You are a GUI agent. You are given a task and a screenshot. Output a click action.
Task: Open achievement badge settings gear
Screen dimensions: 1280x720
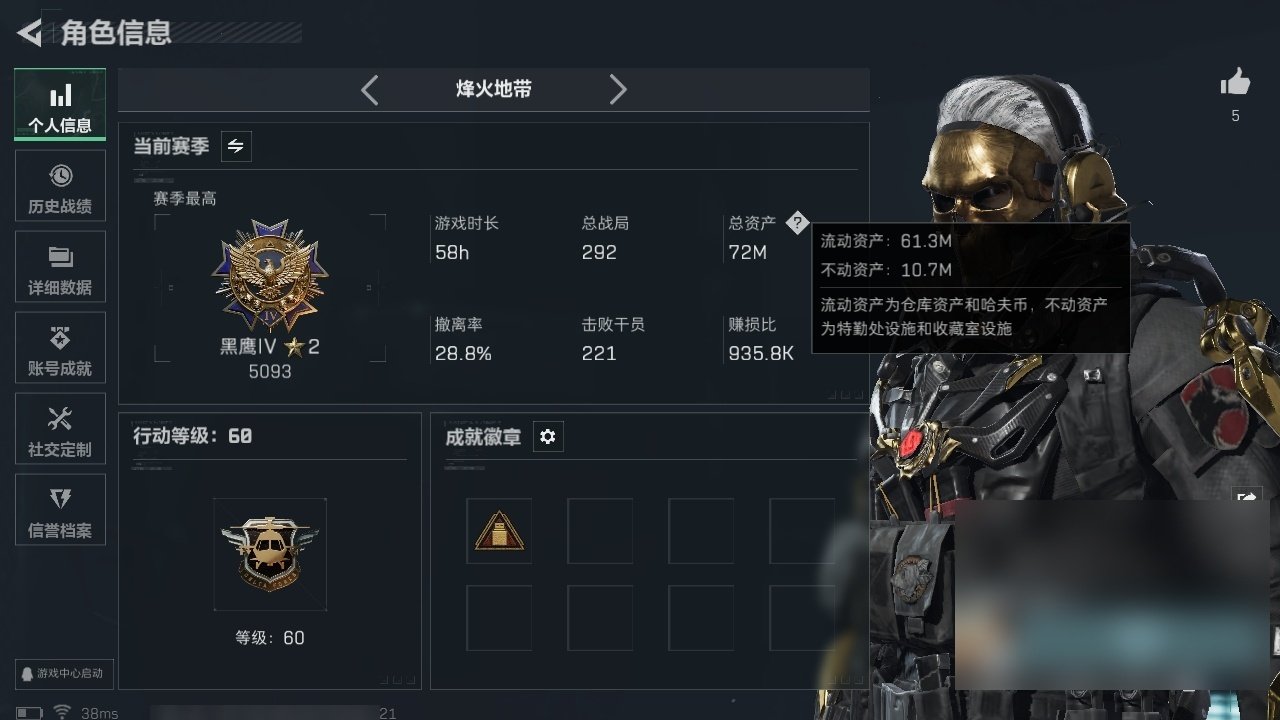coord(548,437)
